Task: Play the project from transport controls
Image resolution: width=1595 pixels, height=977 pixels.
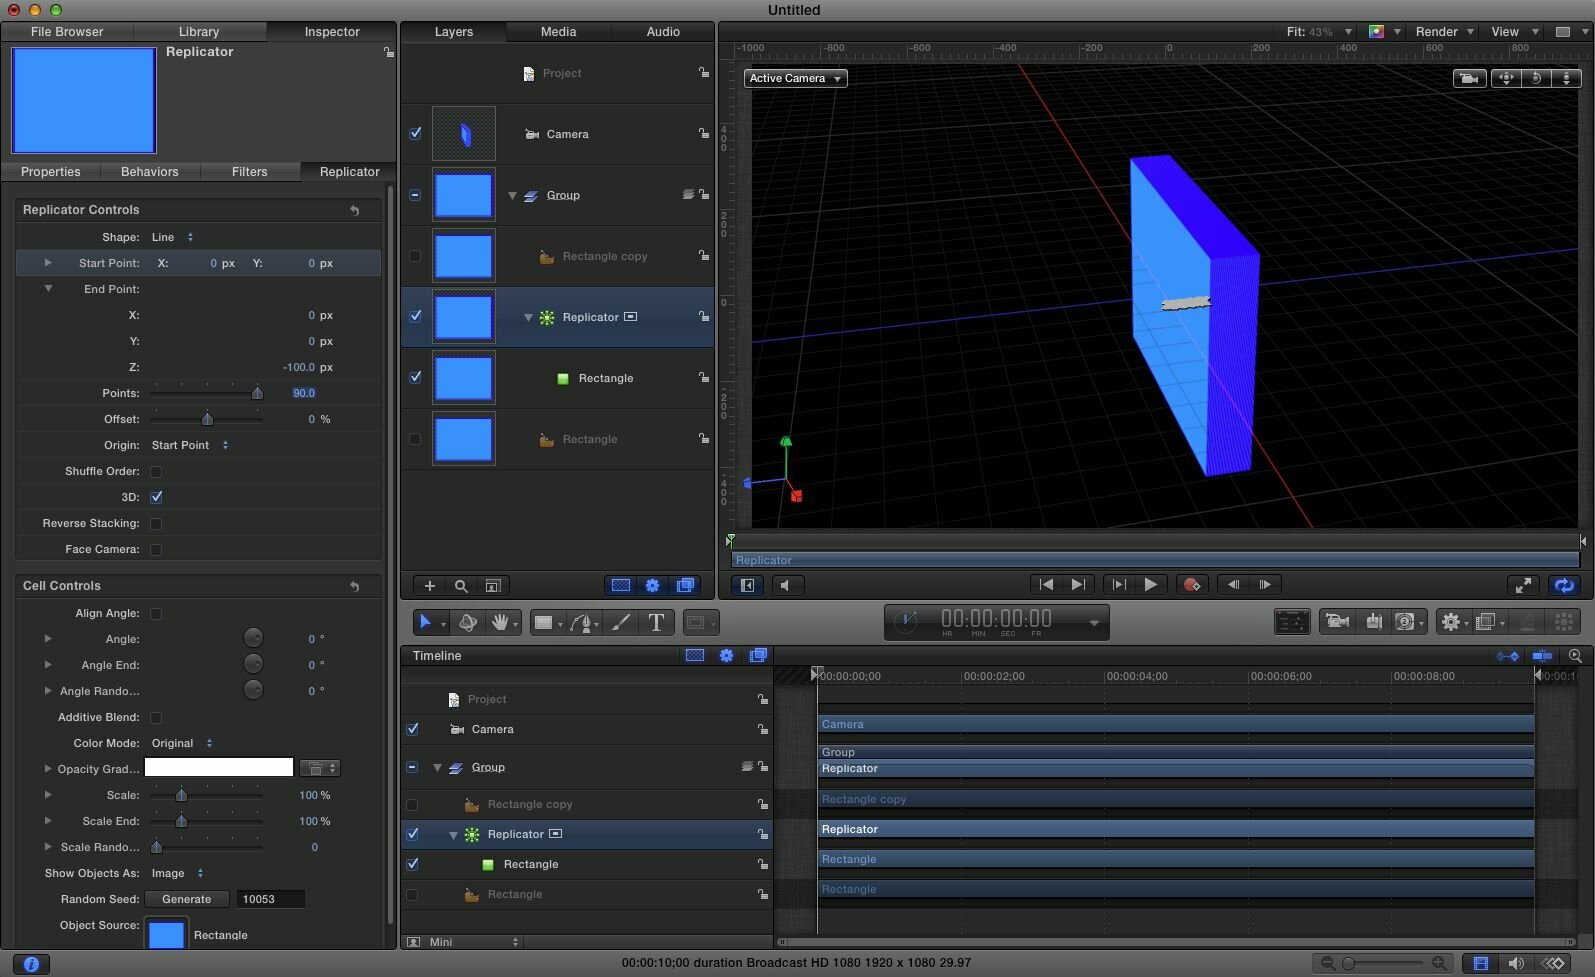Action: click(x=1150, y=585)
